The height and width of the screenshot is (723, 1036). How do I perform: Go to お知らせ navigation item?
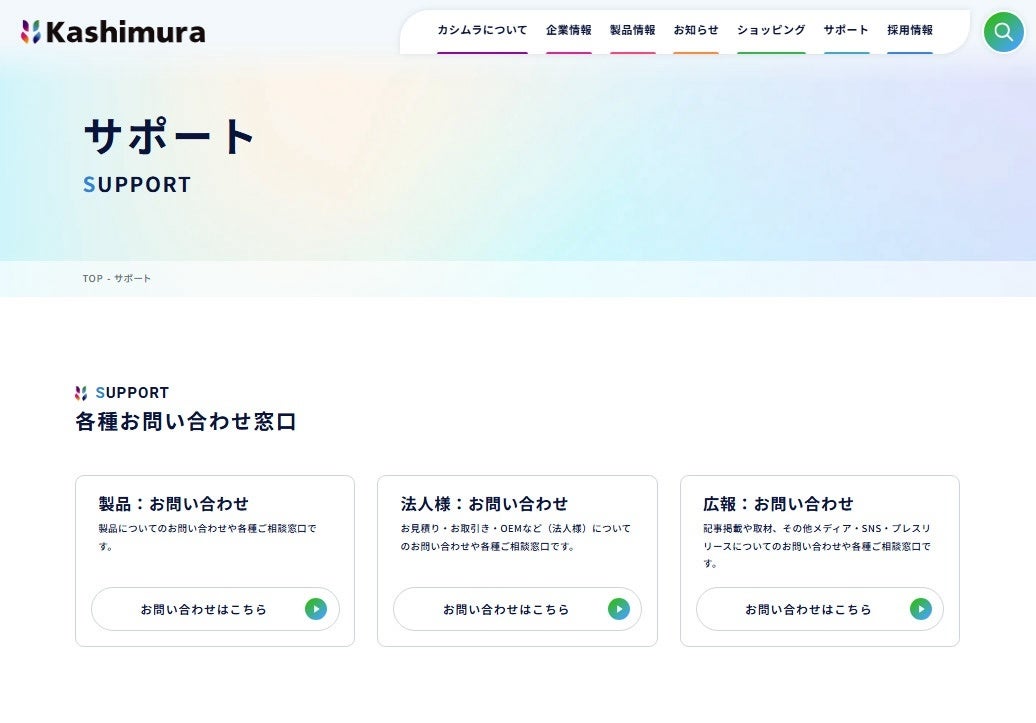[696, 30]
